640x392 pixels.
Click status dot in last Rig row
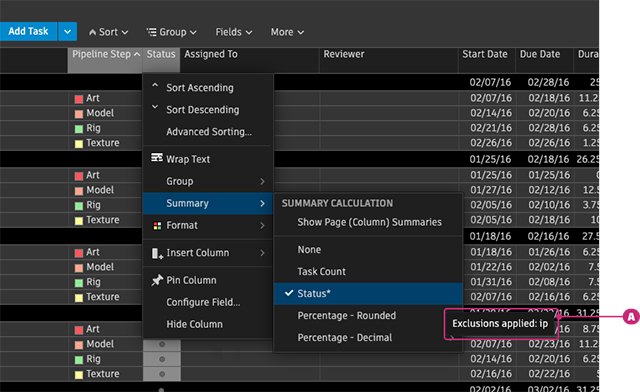162,359
